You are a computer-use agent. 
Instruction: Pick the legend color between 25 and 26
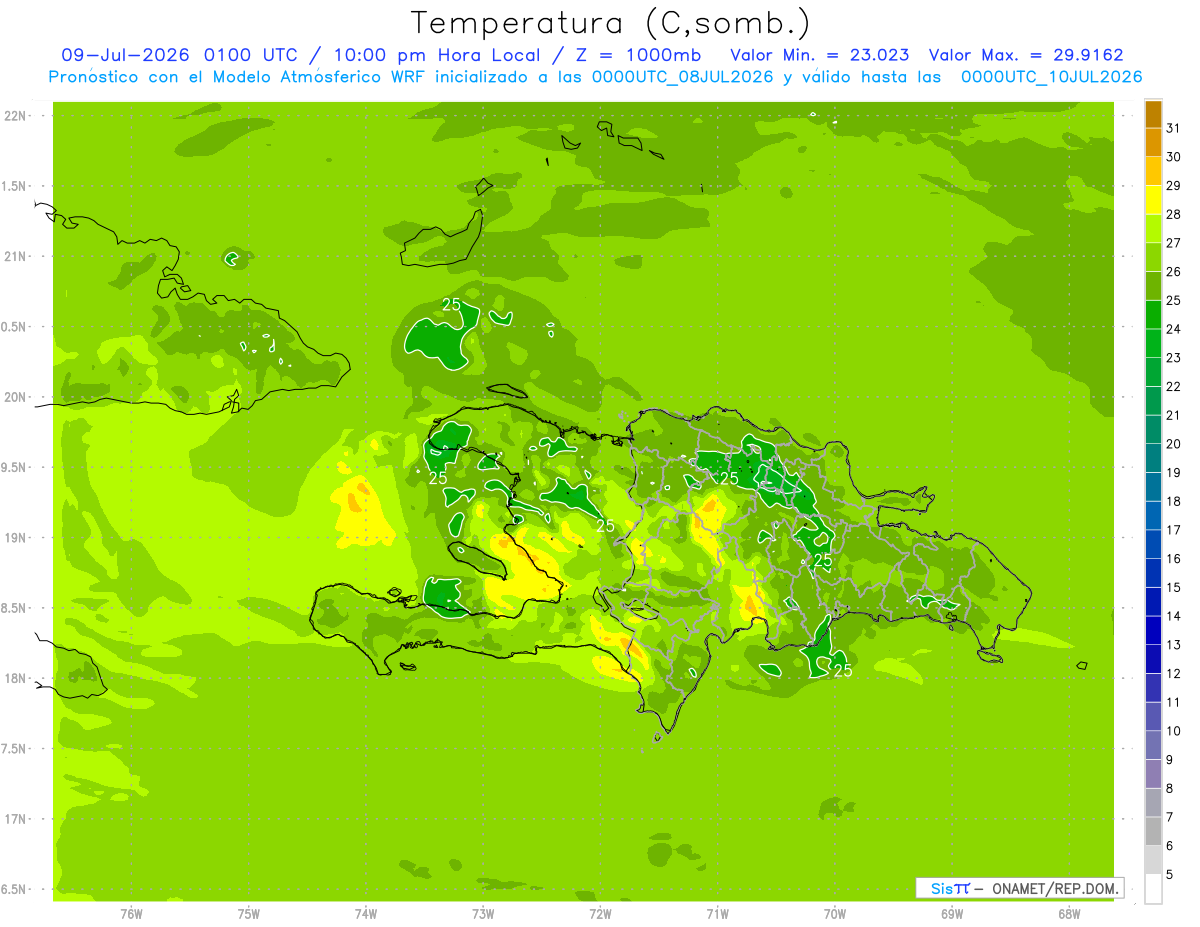coord(1153,286)
